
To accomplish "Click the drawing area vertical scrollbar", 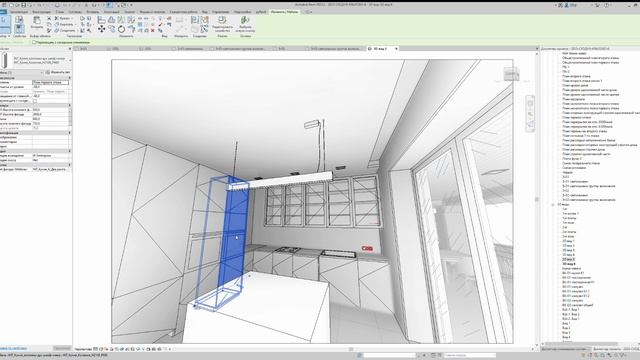I will pos(537,199).
